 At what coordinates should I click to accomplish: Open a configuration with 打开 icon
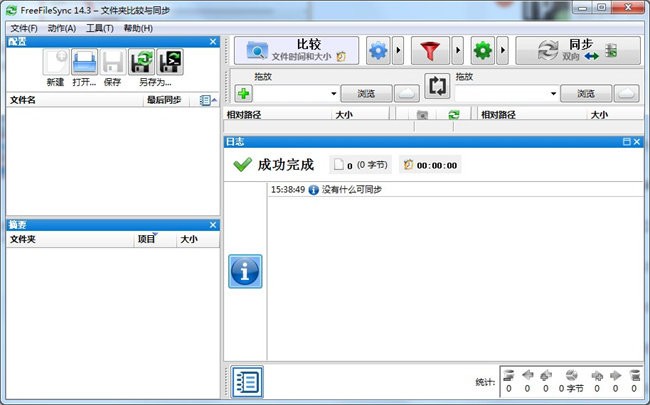coord(85,62)
